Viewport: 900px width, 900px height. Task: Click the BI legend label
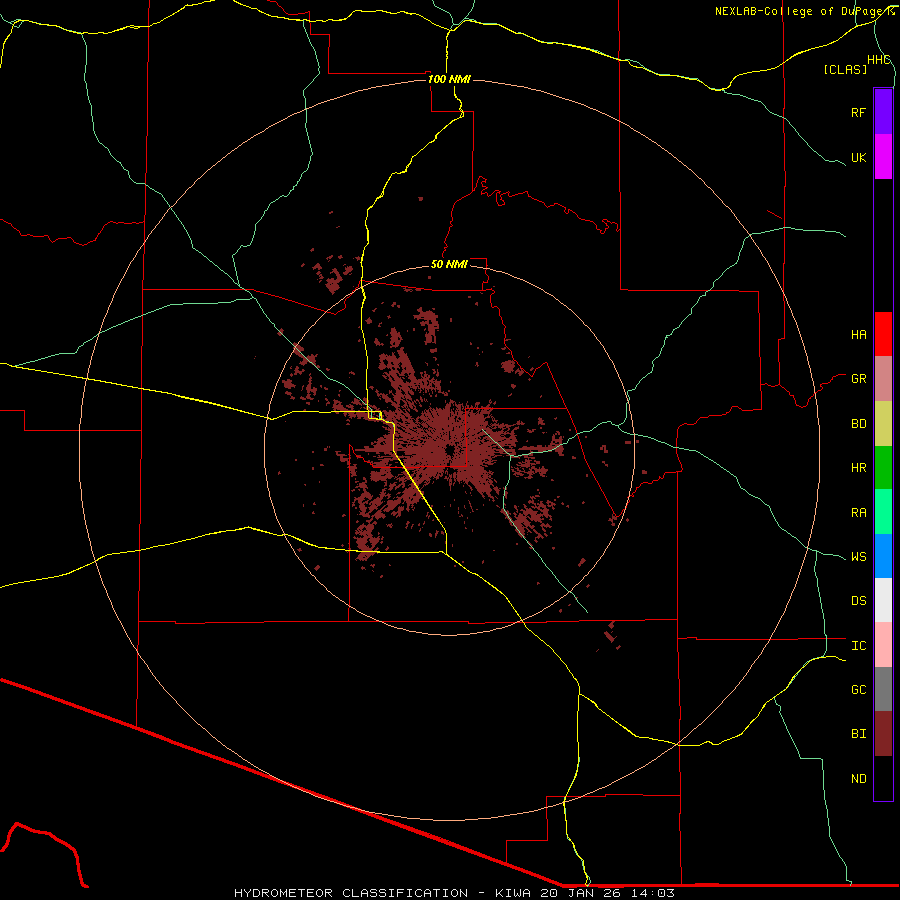[x=859, y=734]
